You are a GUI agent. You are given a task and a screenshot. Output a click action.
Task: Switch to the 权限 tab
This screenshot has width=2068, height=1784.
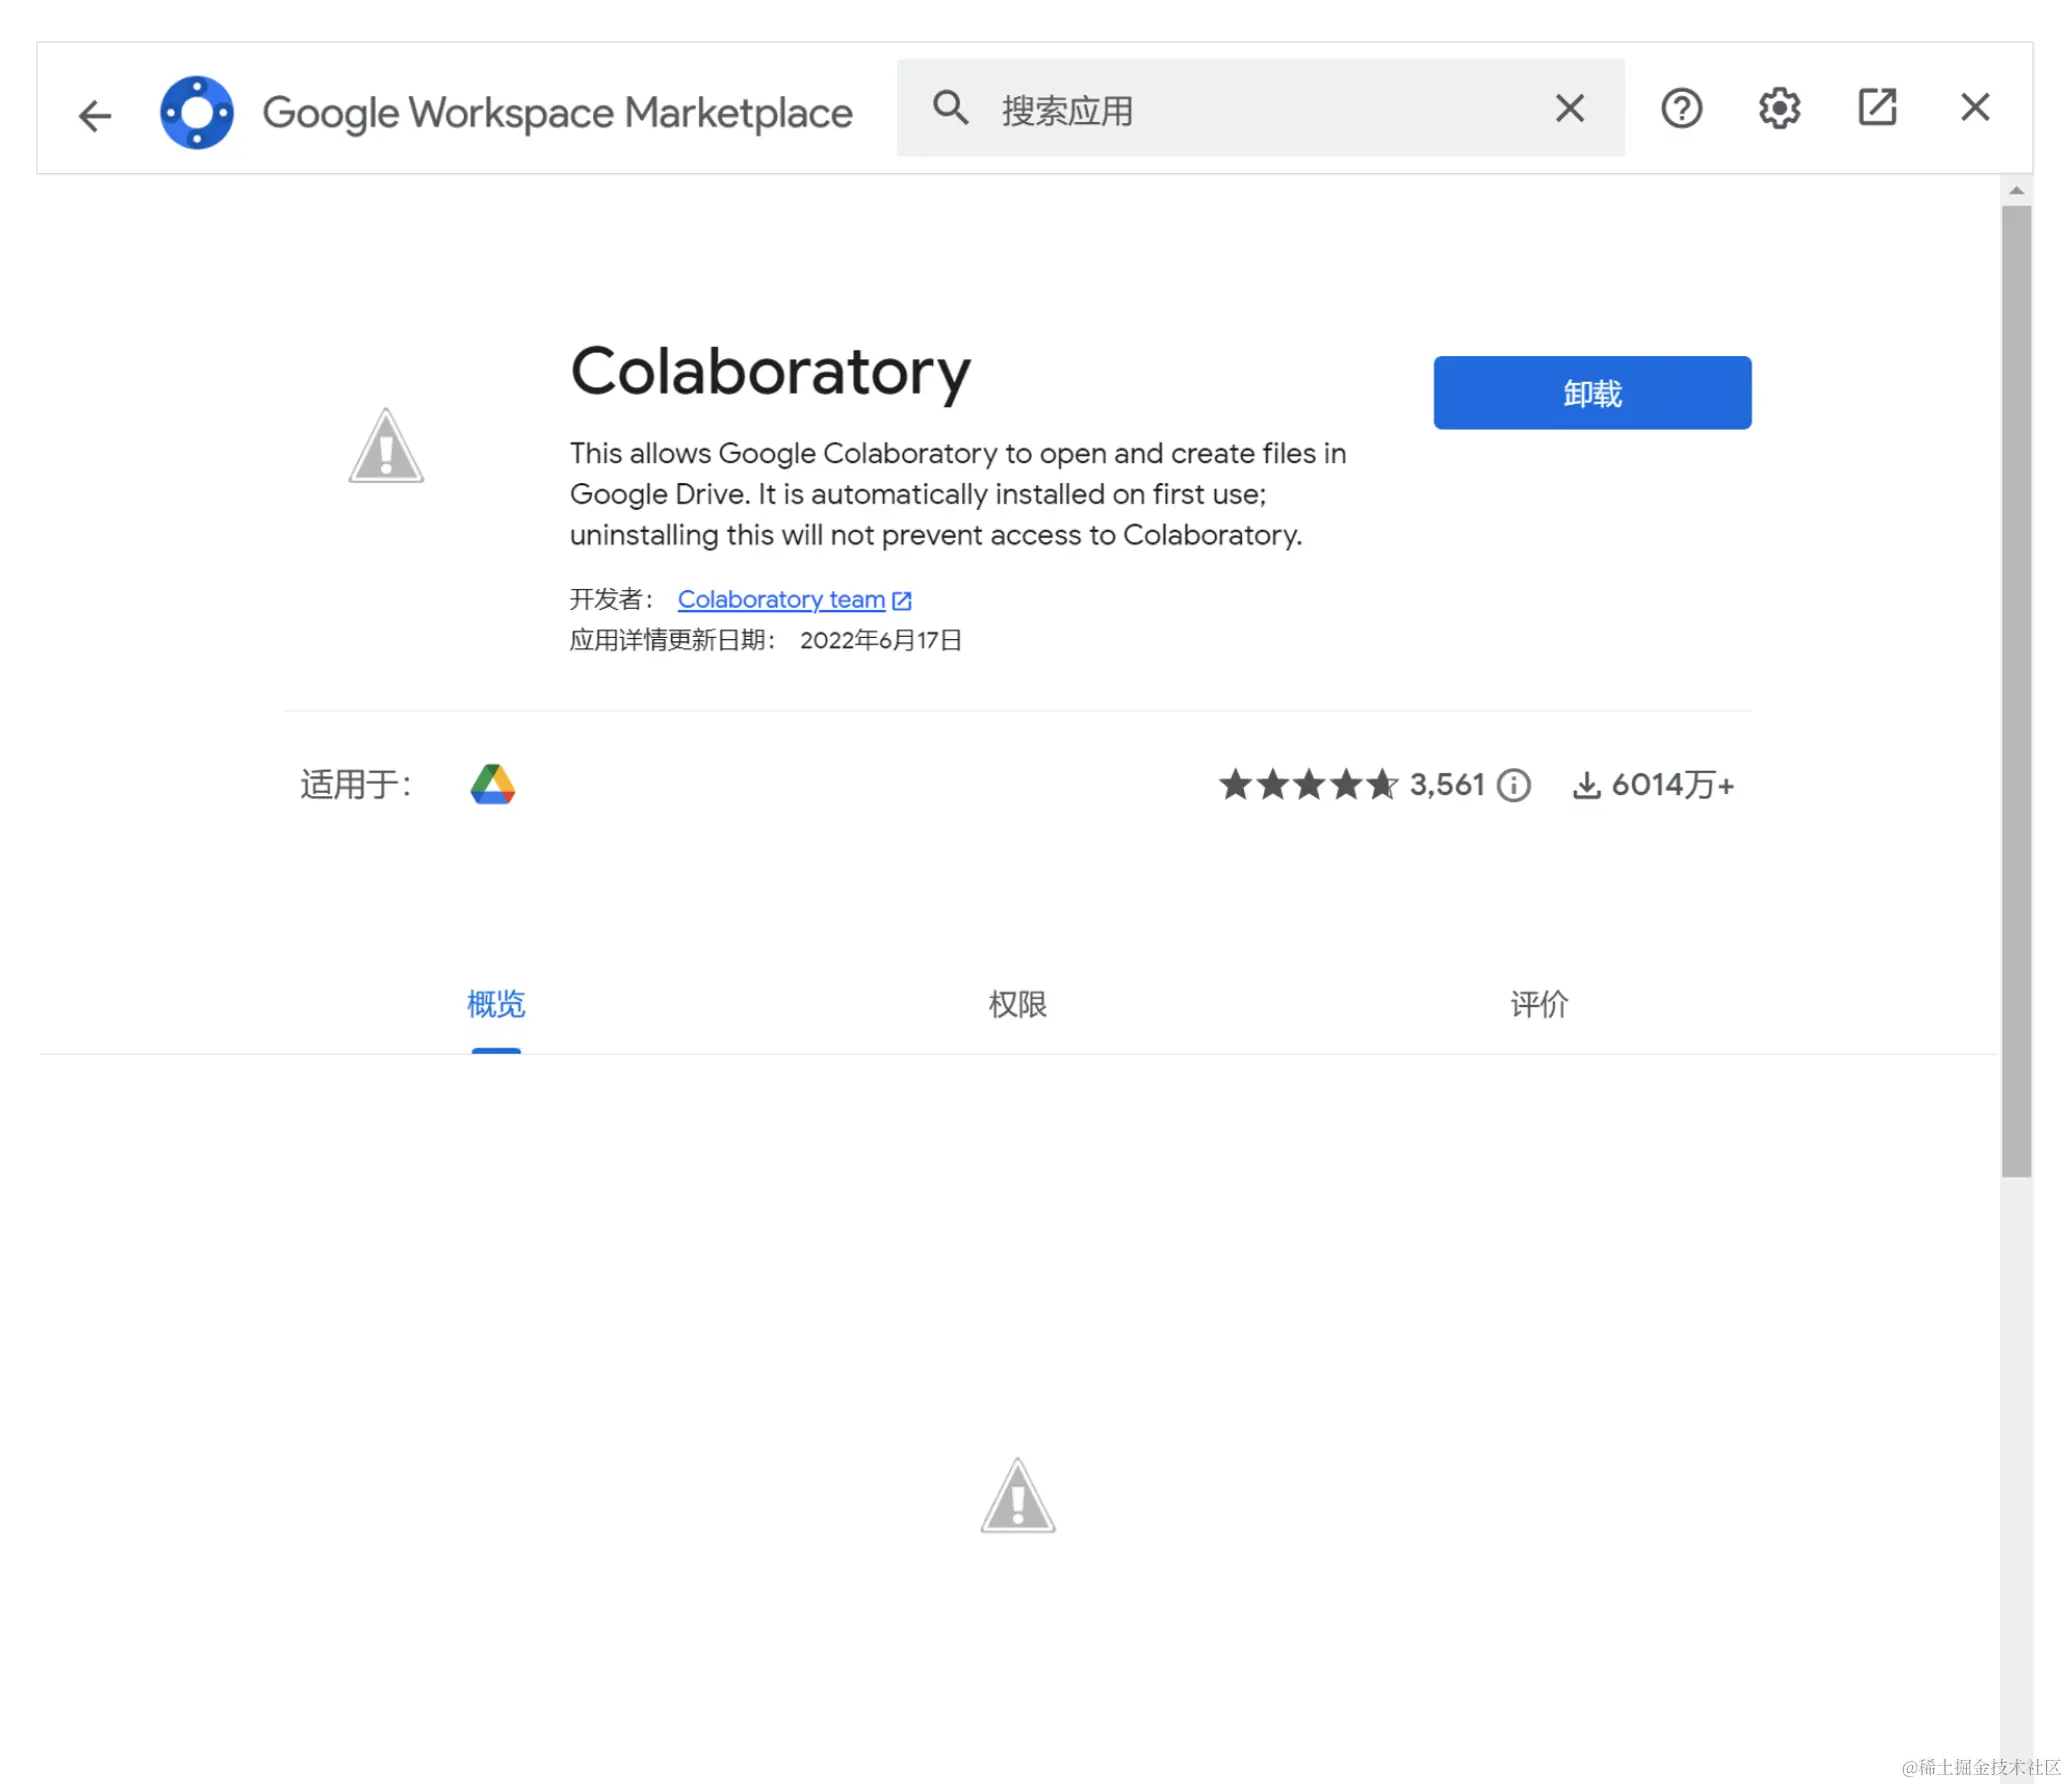1018,1004
